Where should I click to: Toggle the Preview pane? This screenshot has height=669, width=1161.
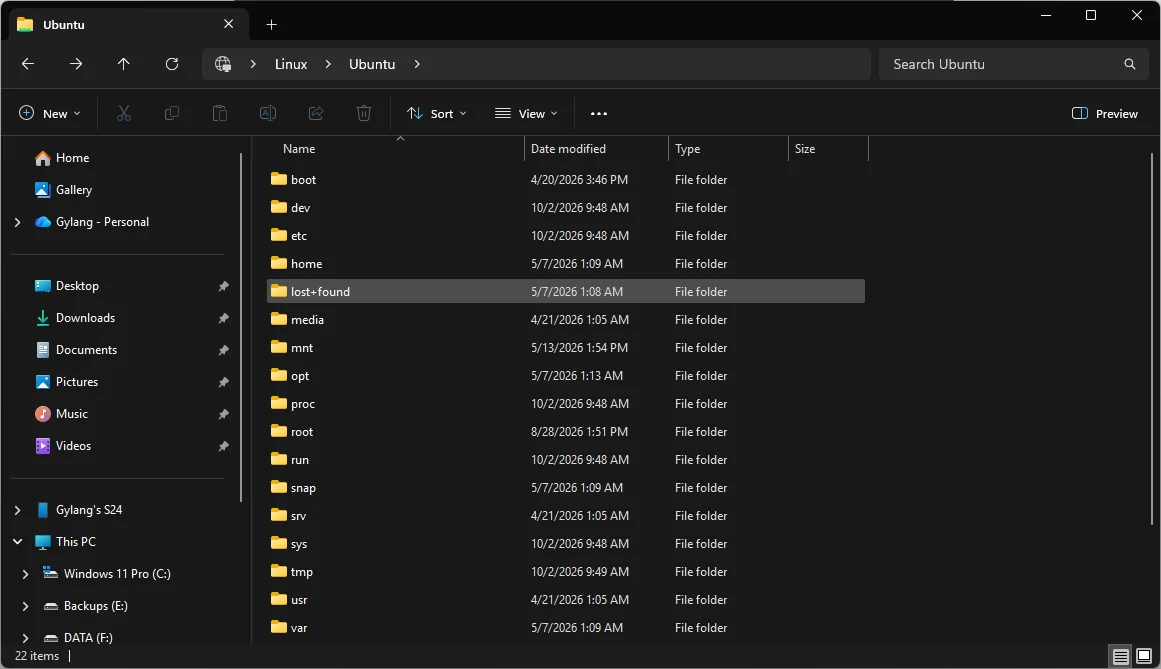pos(1104,113)
